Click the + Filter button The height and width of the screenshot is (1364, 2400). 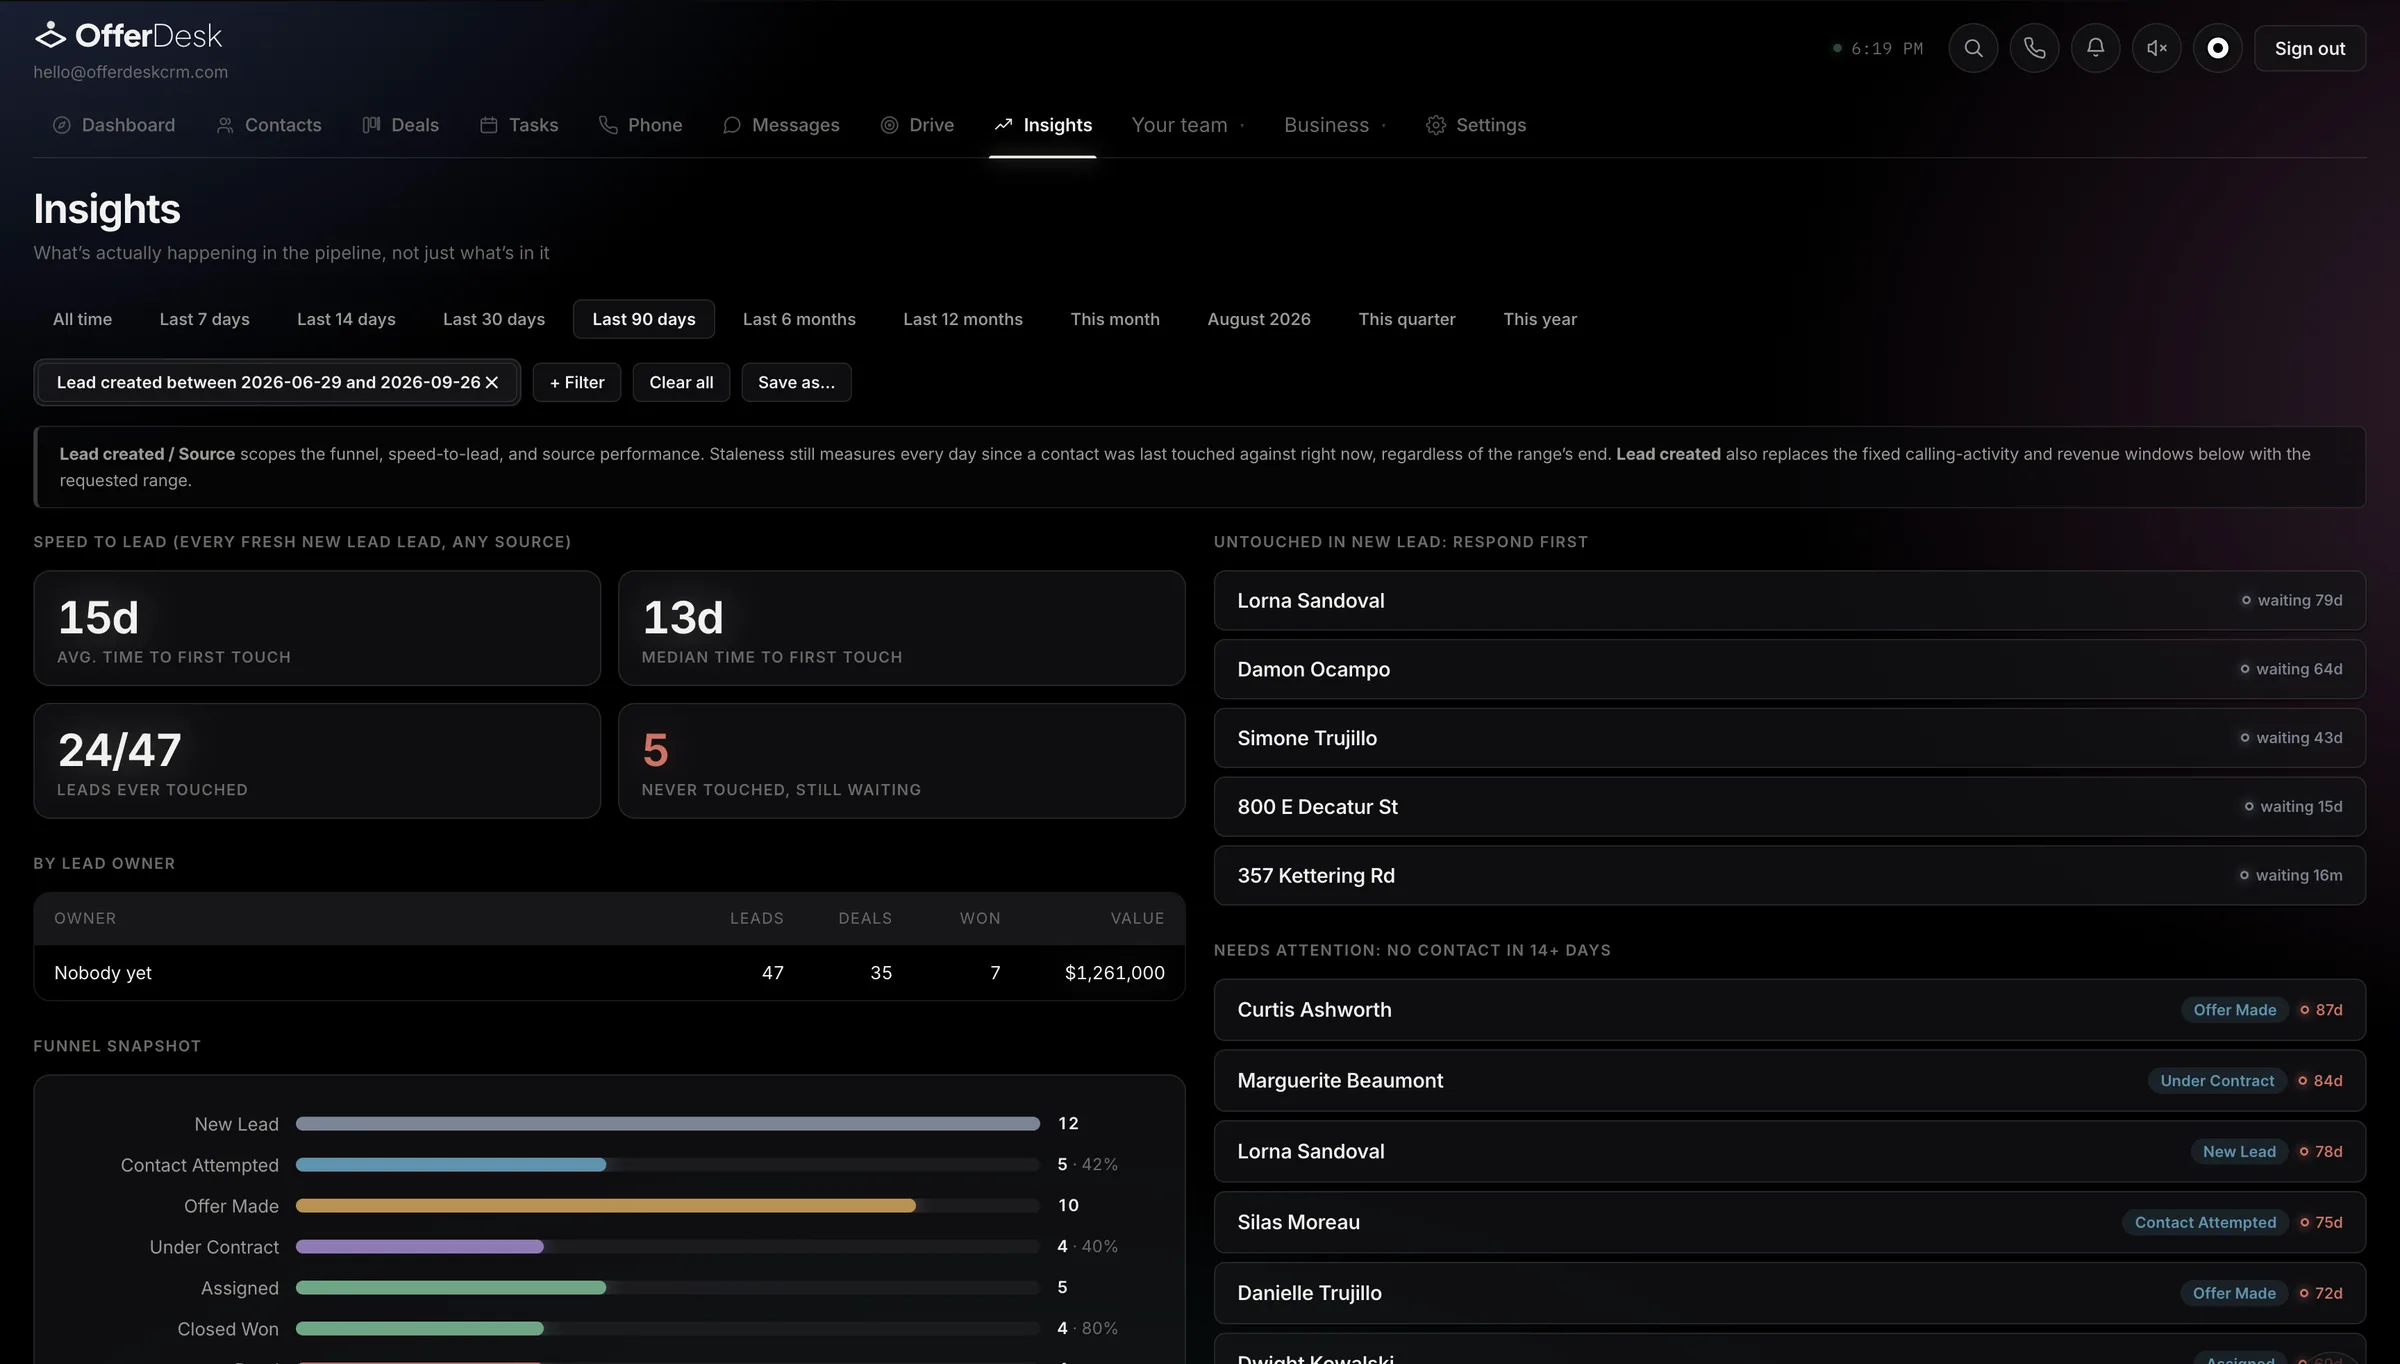coord(577,382)
